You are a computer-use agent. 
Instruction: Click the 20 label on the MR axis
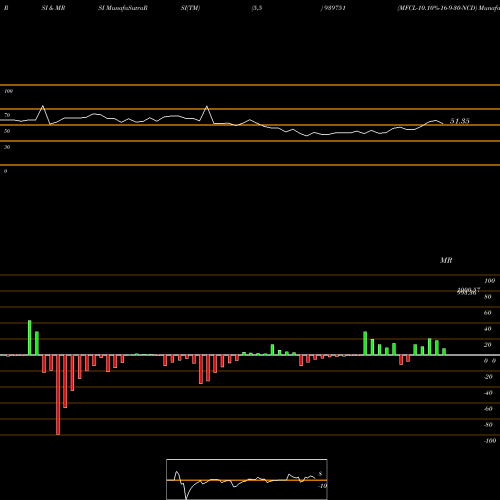coord(488,345)
